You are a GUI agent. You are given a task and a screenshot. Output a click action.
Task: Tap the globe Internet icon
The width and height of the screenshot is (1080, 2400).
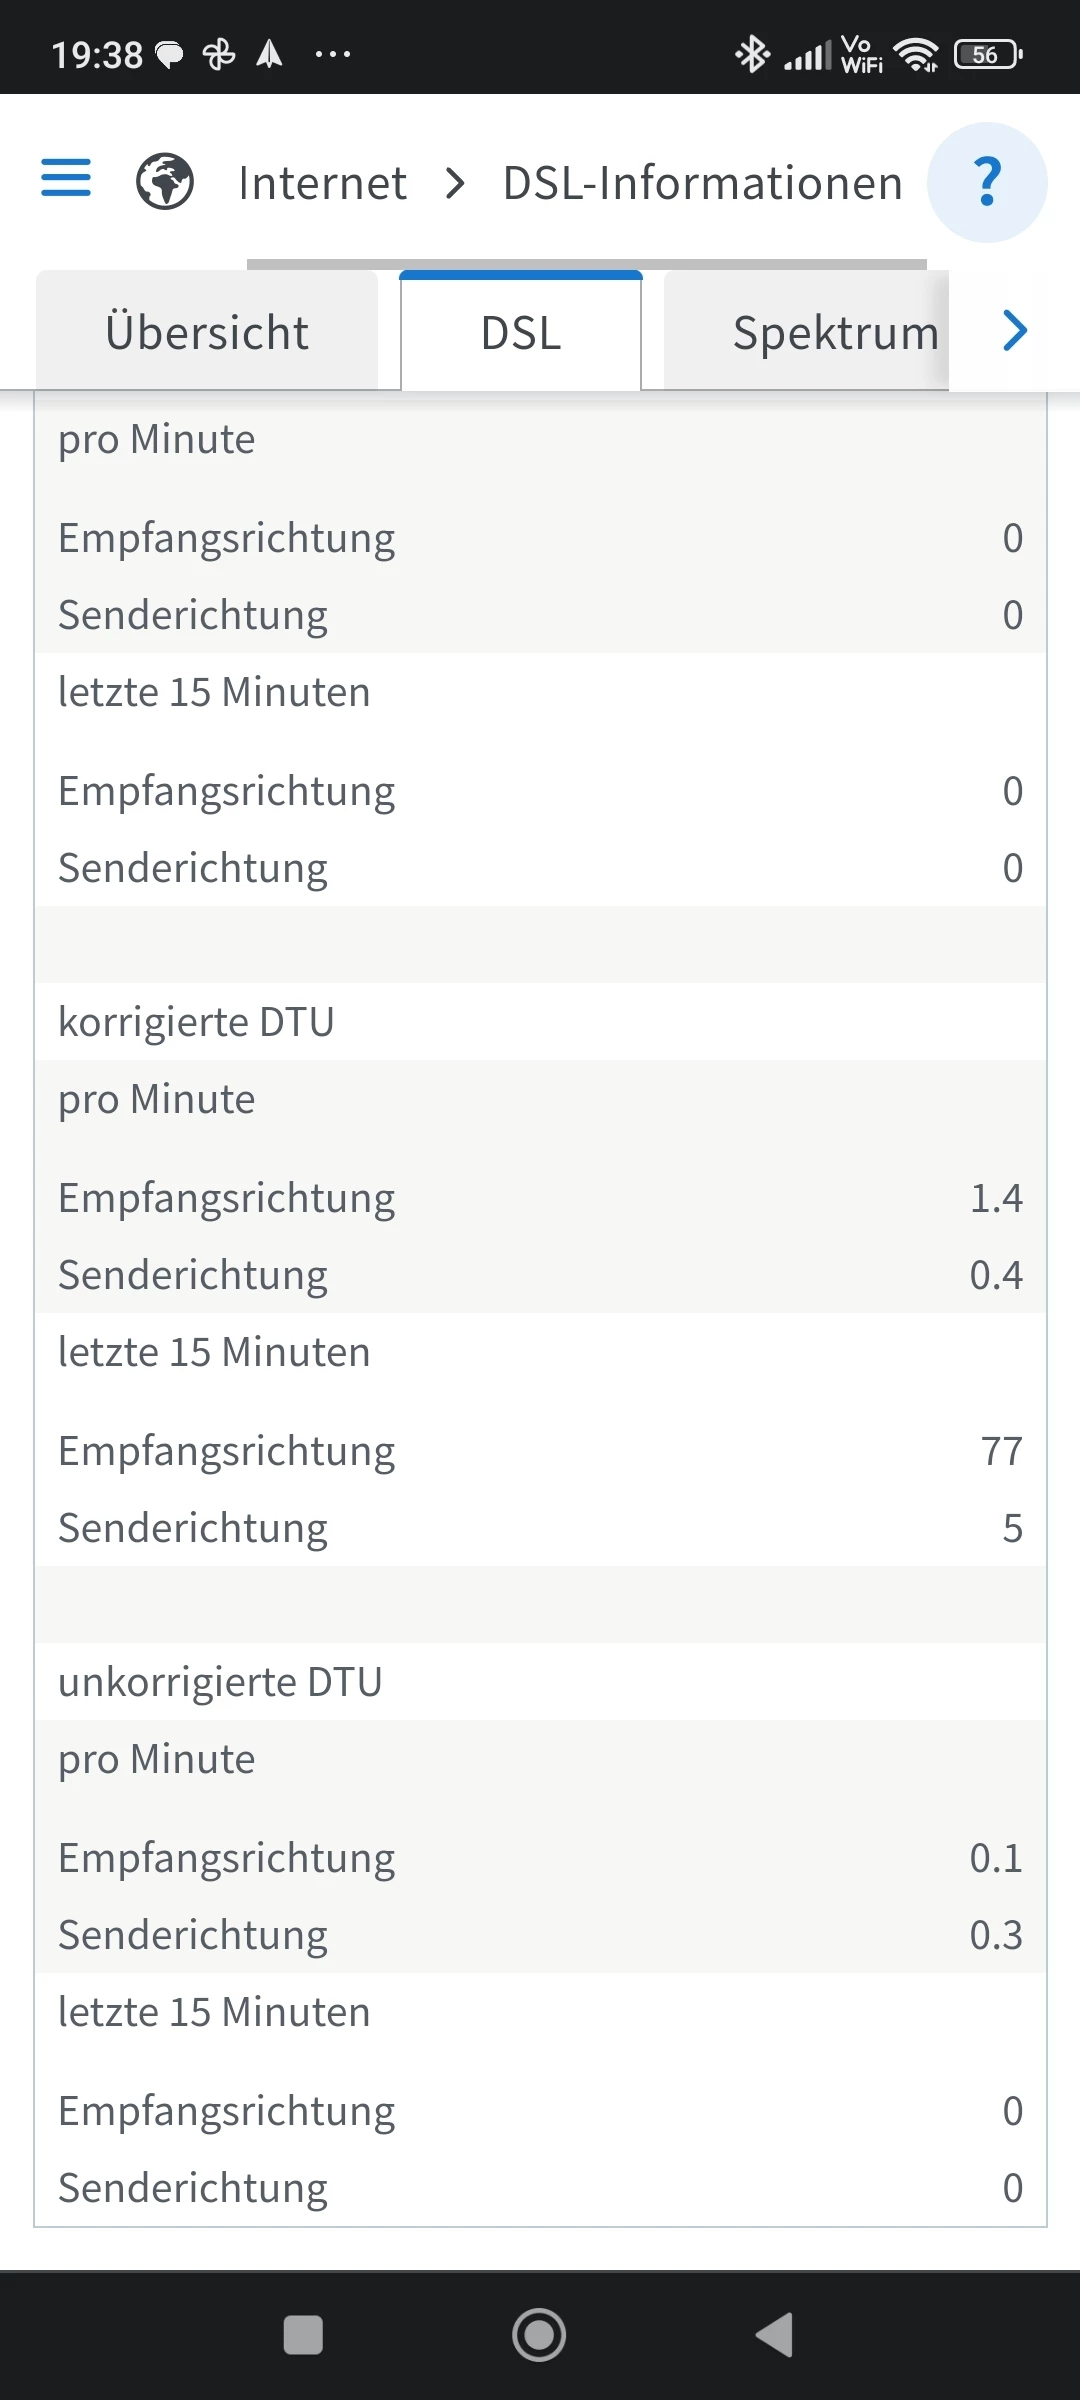click(165, 181)
